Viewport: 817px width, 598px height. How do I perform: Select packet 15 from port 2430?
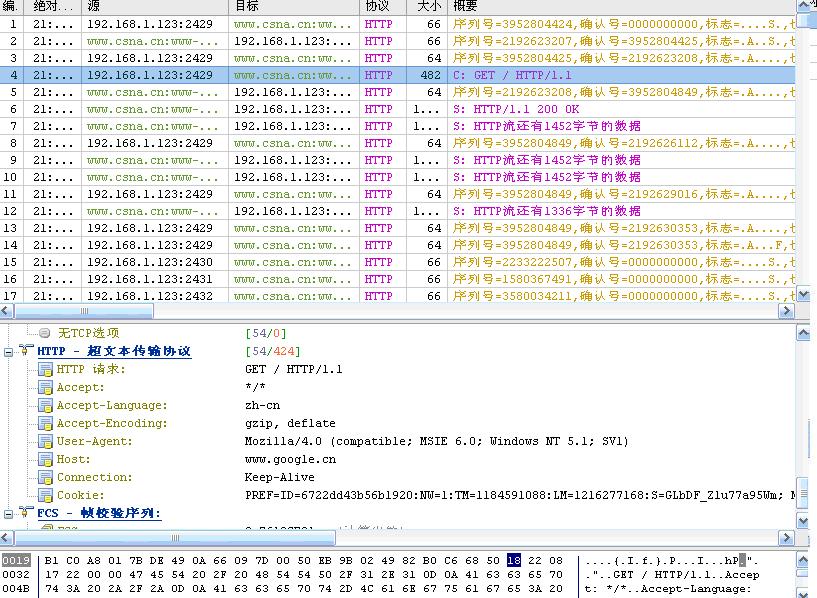[x=398, y=262]
